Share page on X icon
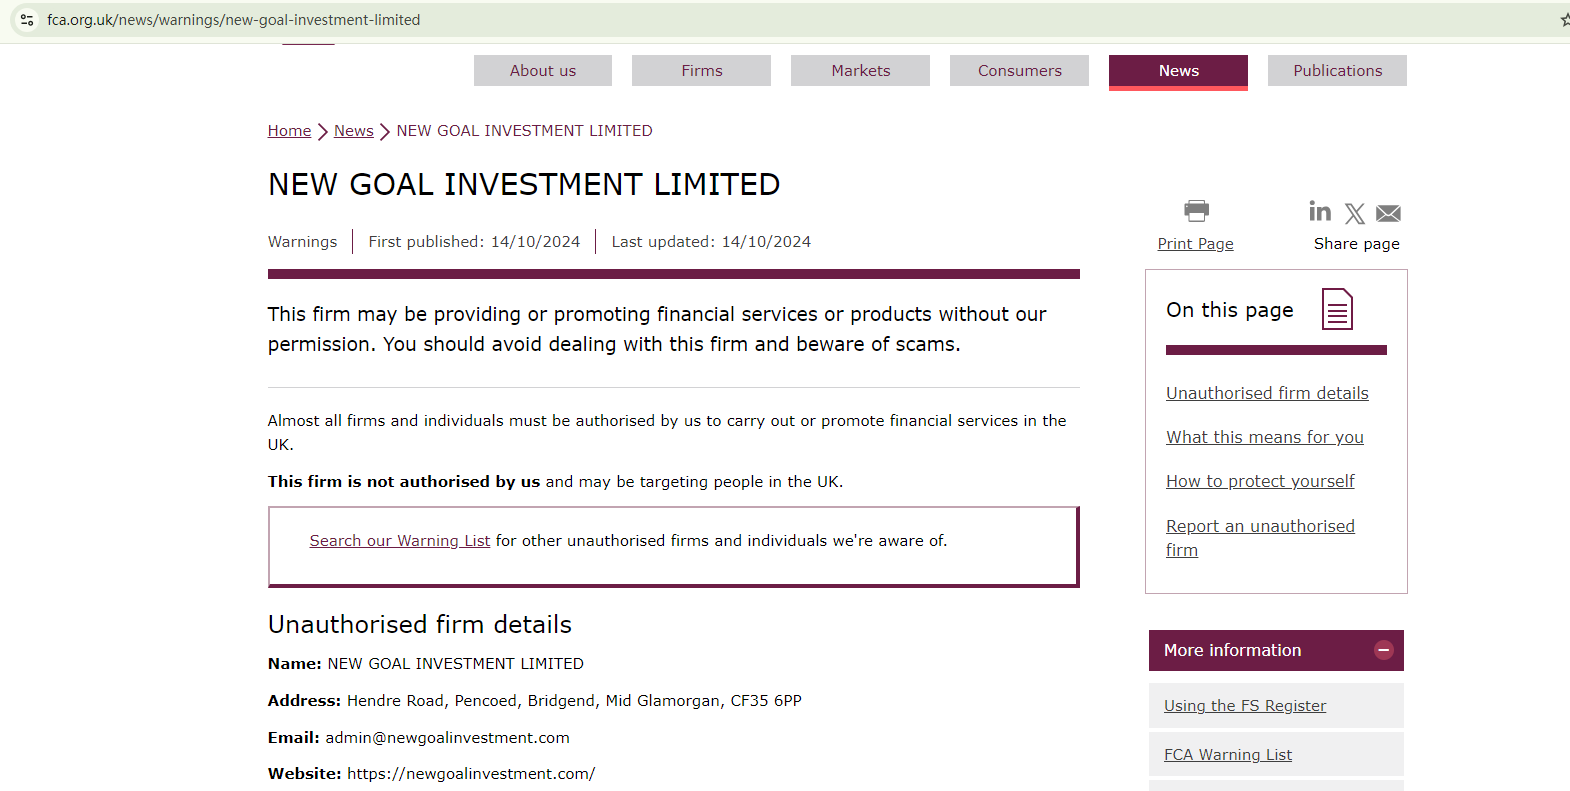The height and width of the screenshot is (791, 1570). 1355,213
